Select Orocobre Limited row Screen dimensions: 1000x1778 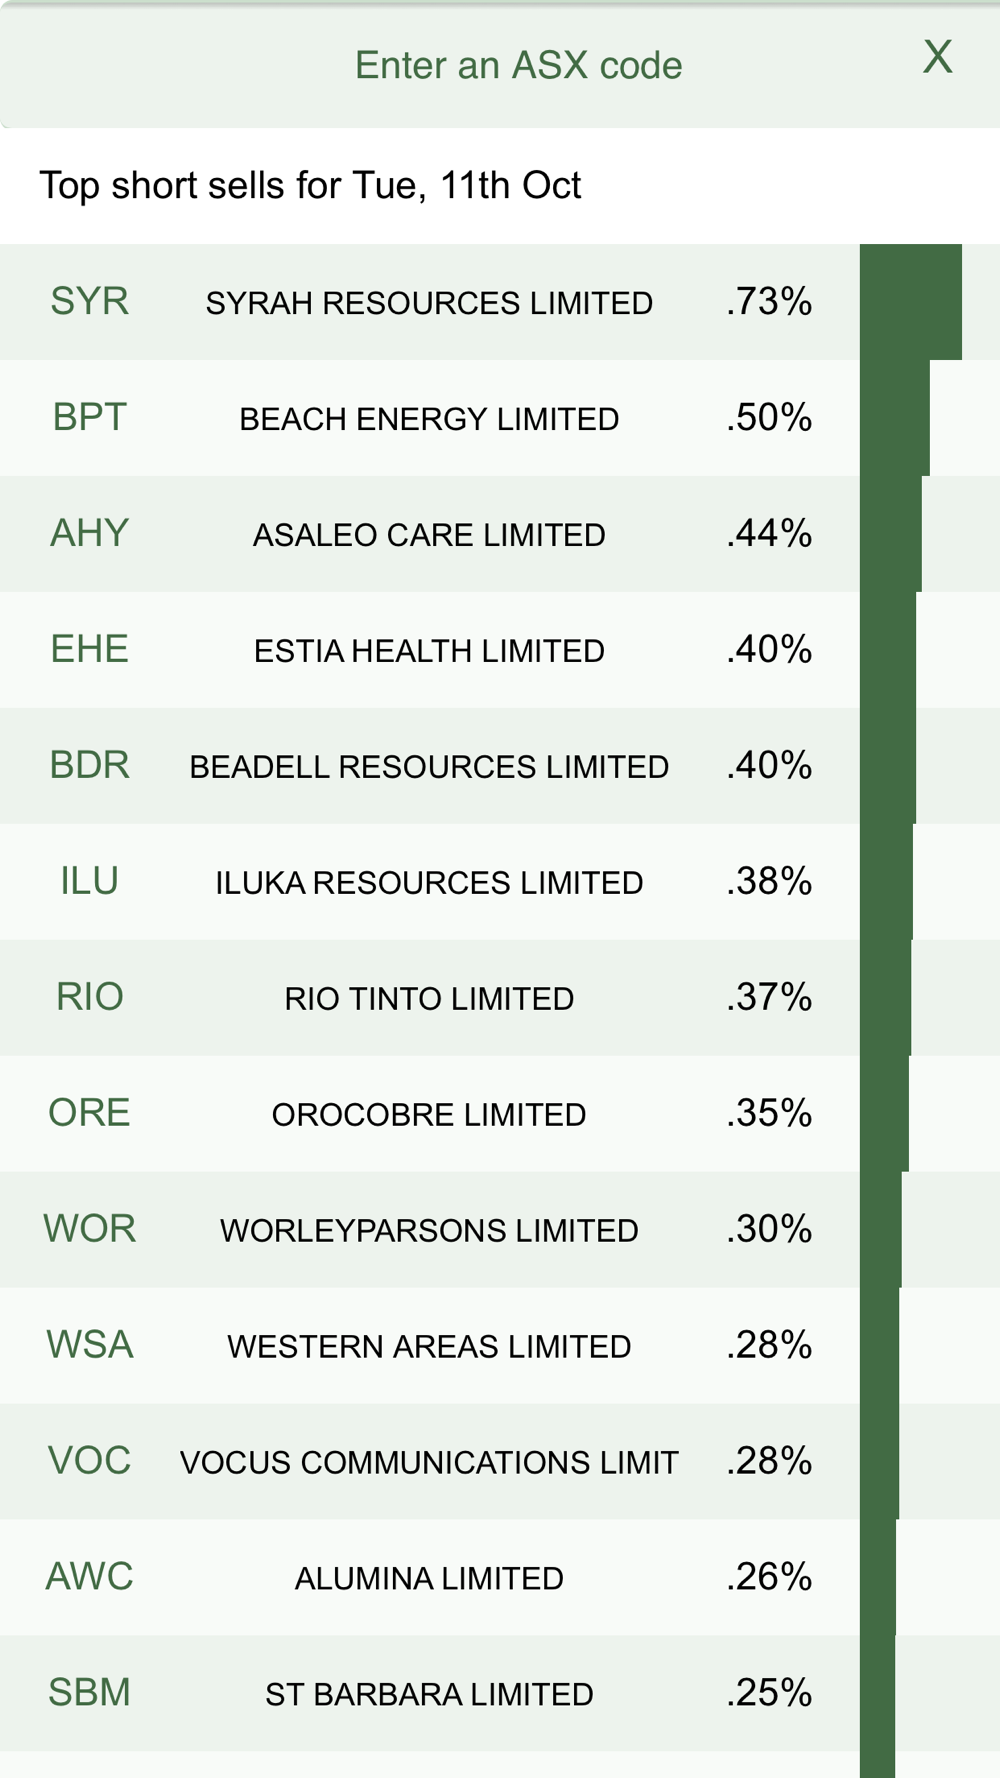click(500, 1114)
